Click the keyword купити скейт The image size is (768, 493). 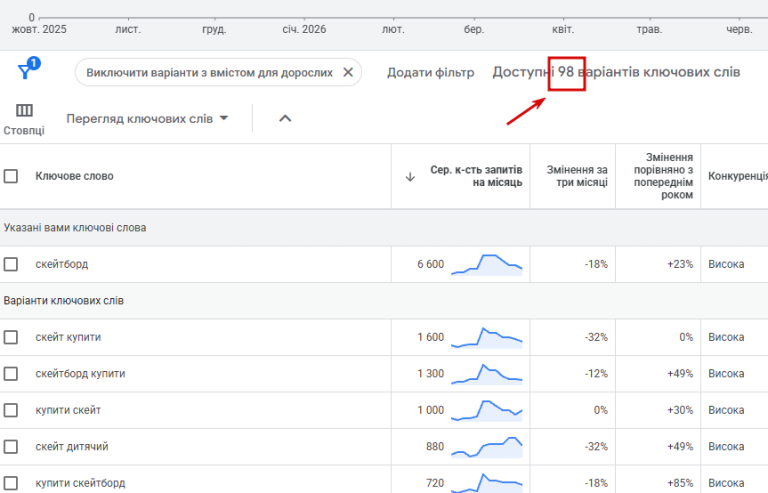pyautogui.click(x=68, y=410)
